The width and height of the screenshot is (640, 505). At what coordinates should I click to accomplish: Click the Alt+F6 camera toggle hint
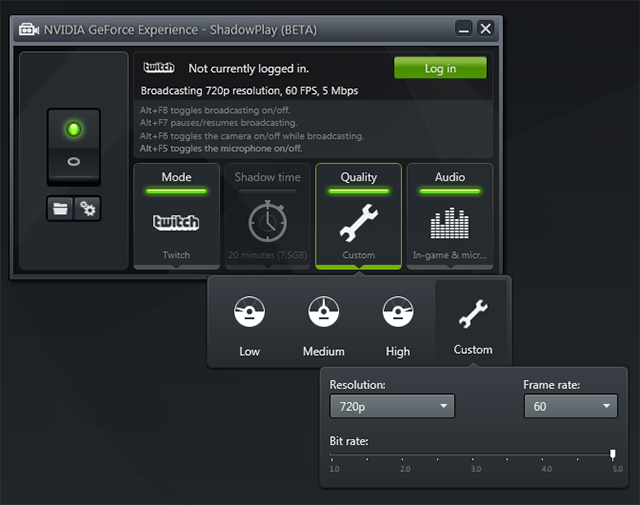(251, 136)
